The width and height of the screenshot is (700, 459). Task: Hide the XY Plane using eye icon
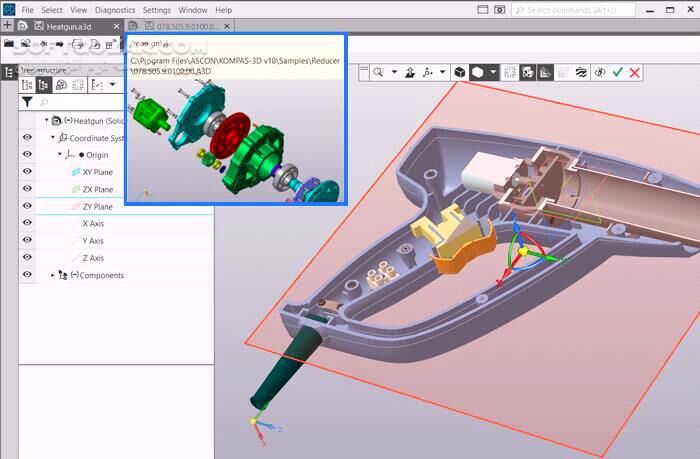tap(27, 172)
